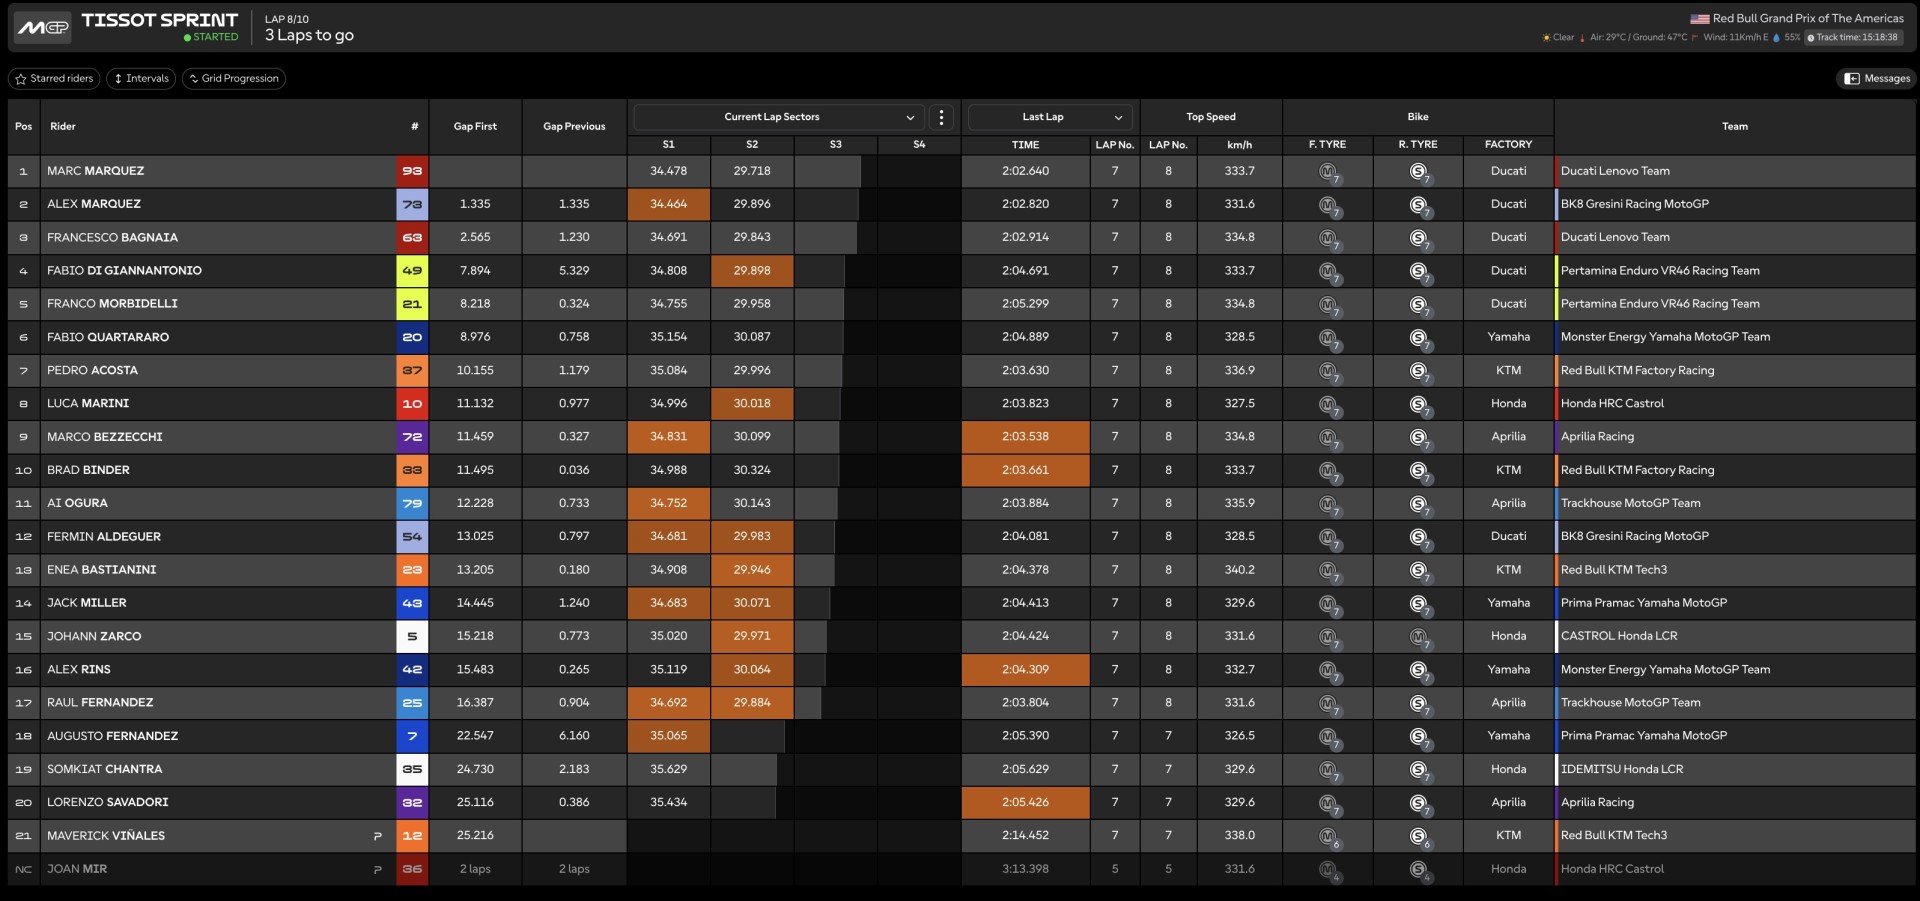This screenshot has height=901, width=1920.
Task: Click the US flag icon
Action: tap(1699, 18)
